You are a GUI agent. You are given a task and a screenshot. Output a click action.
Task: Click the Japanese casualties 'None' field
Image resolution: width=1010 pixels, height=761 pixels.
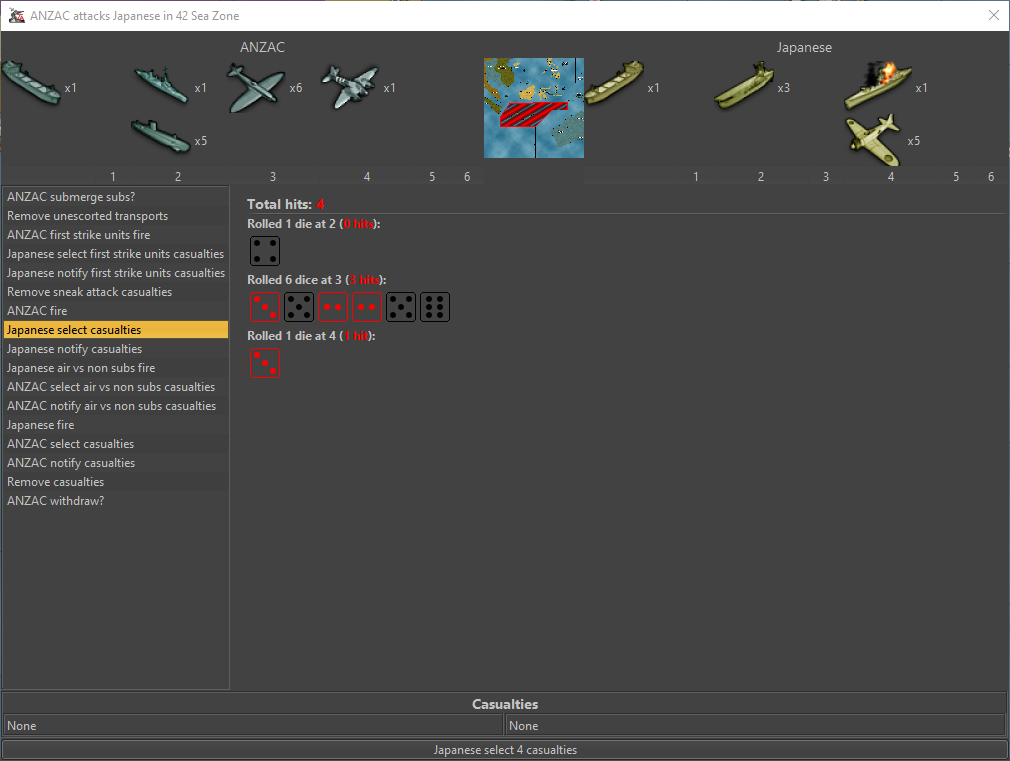pos(756,726)
